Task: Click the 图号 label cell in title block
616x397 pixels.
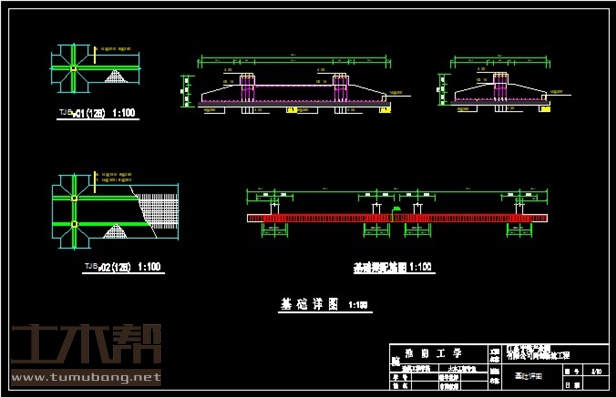Action: point(572,371)
